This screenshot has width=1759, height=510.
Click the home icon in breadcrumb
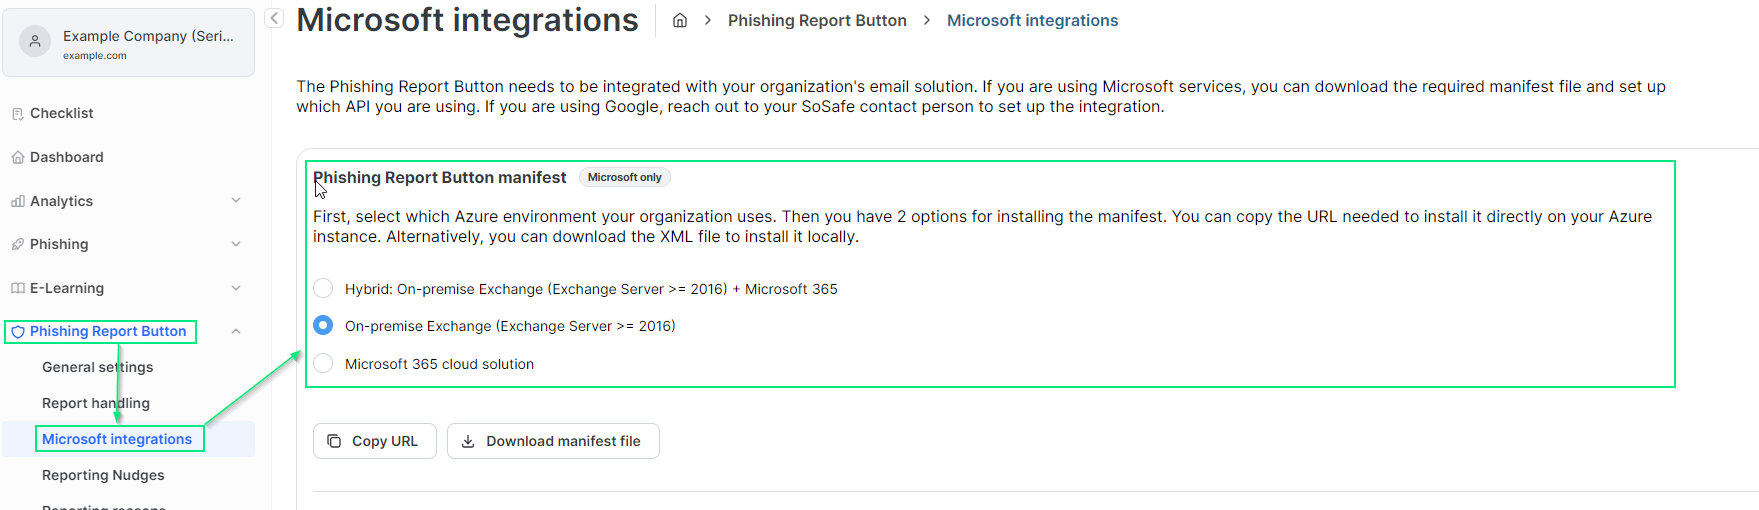[x=680, y=20]
